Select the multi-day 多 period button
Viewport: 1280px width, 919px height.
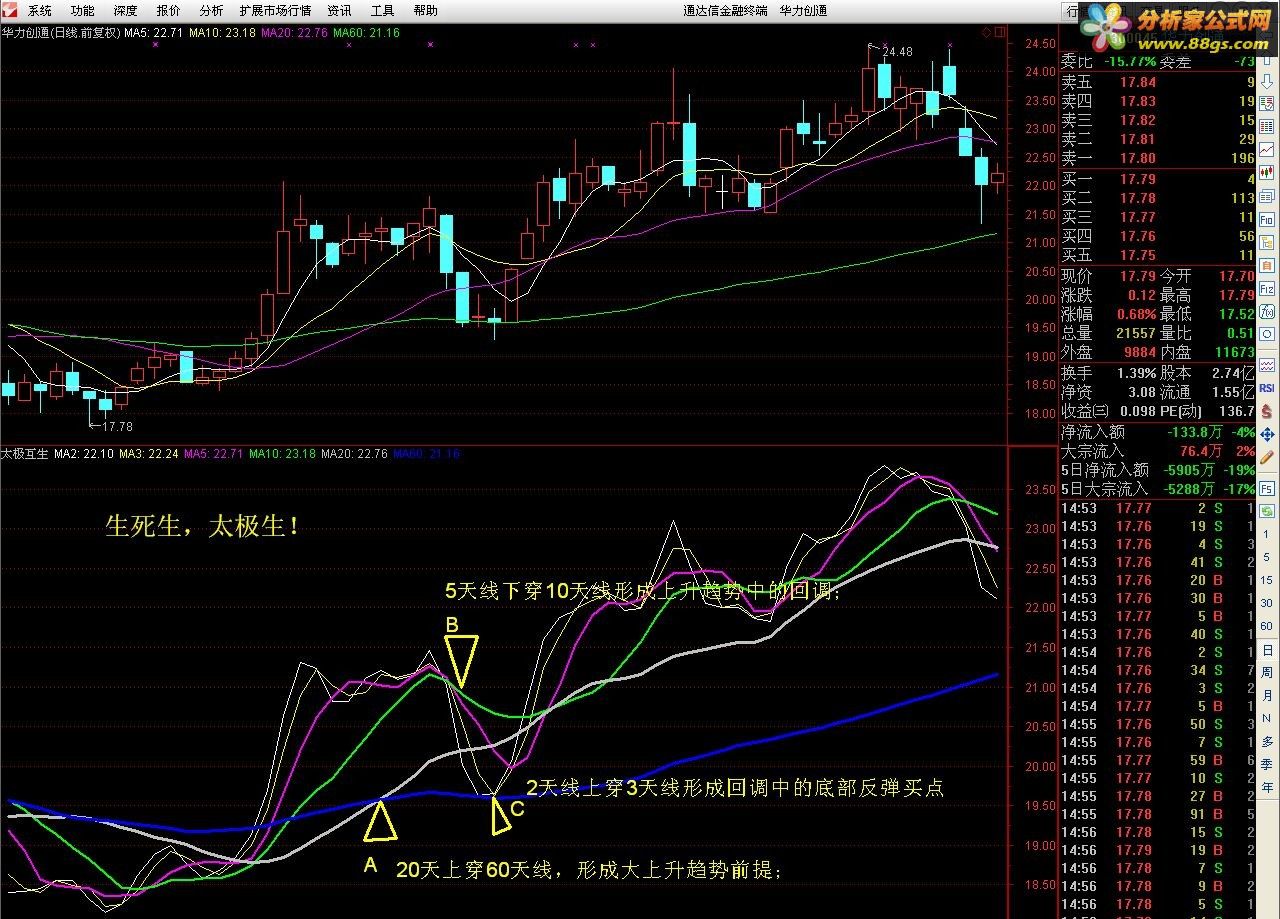point(1267,740)
